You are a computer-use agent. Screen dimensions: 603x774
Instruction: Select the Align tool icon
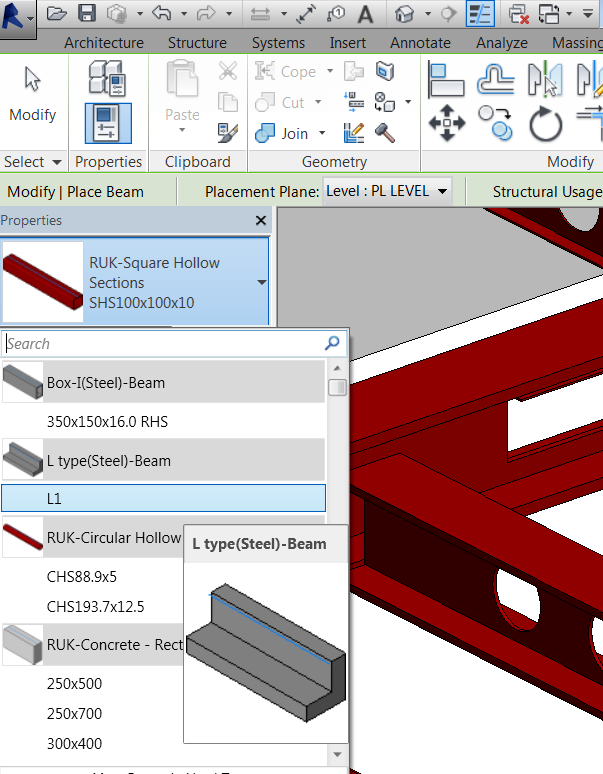(446, 79)
